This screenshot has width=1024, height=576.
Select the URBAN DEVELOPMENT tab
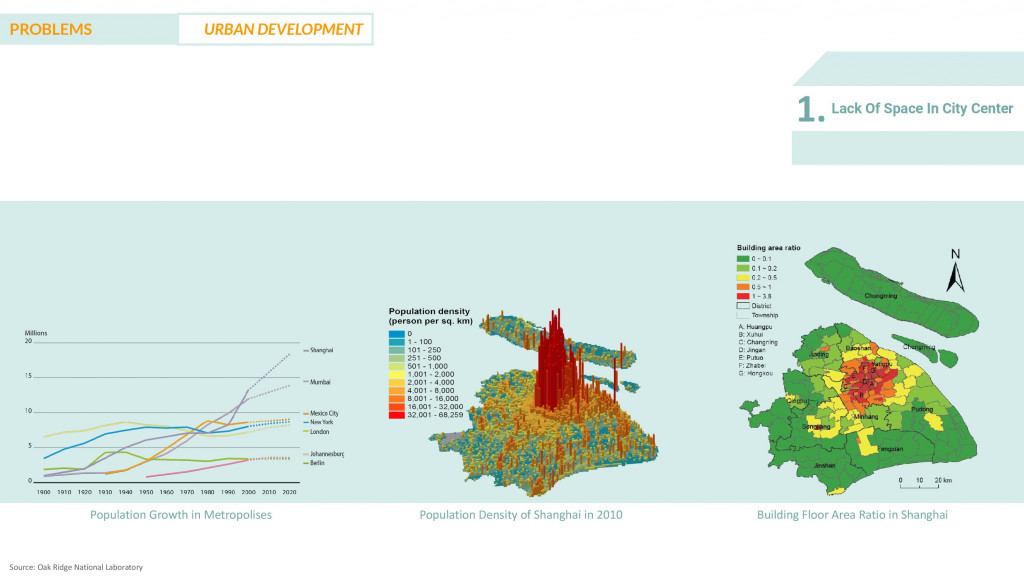(x=283, y=29)
